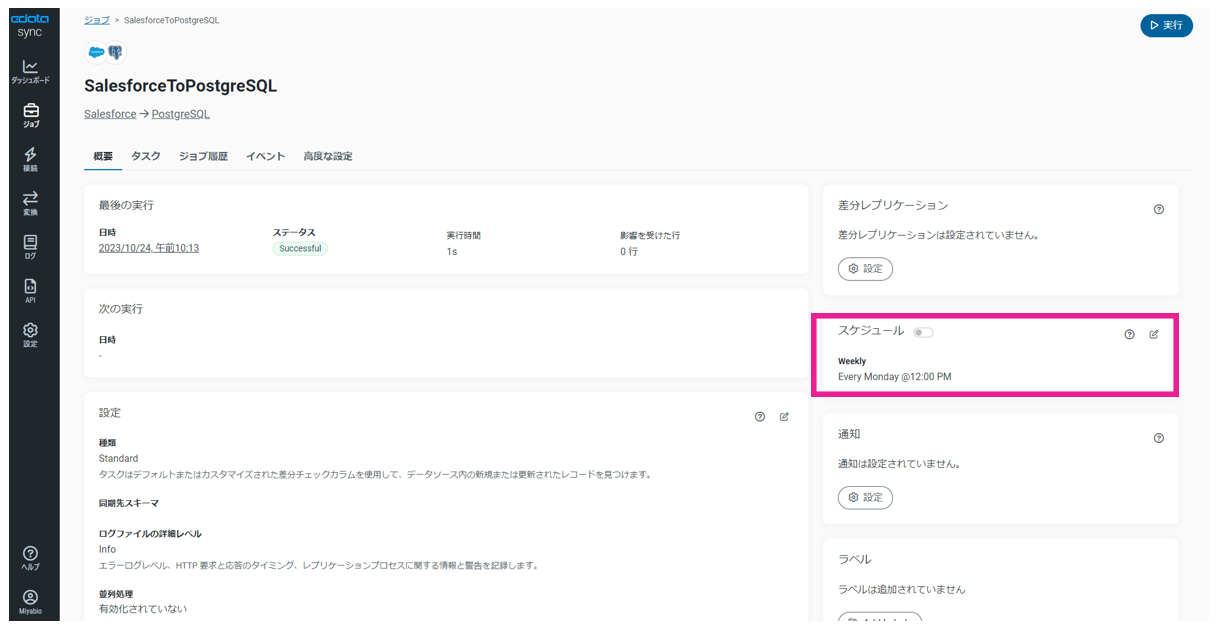Open help for スケジュール panel
The height and width of the screenshot is (630, 1231).
click(x=1130, y=334)
